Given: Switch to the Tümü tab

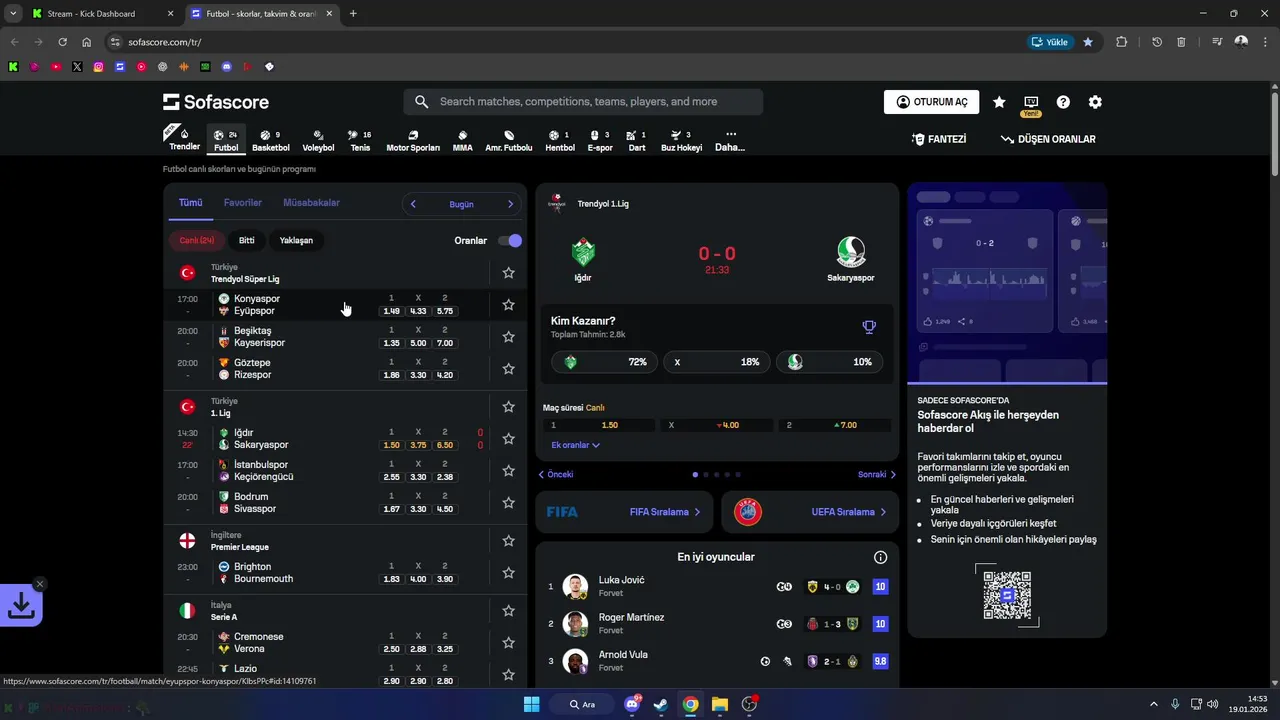Looking at the screenshot, I should (190, 203).
